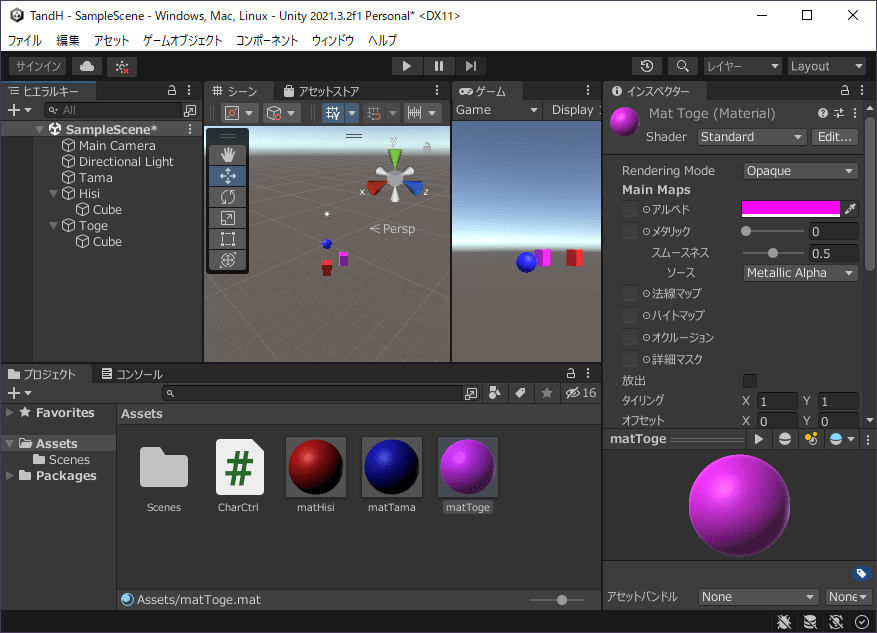Collapse the Hisi object in Hierarchy

click(54, 193)
